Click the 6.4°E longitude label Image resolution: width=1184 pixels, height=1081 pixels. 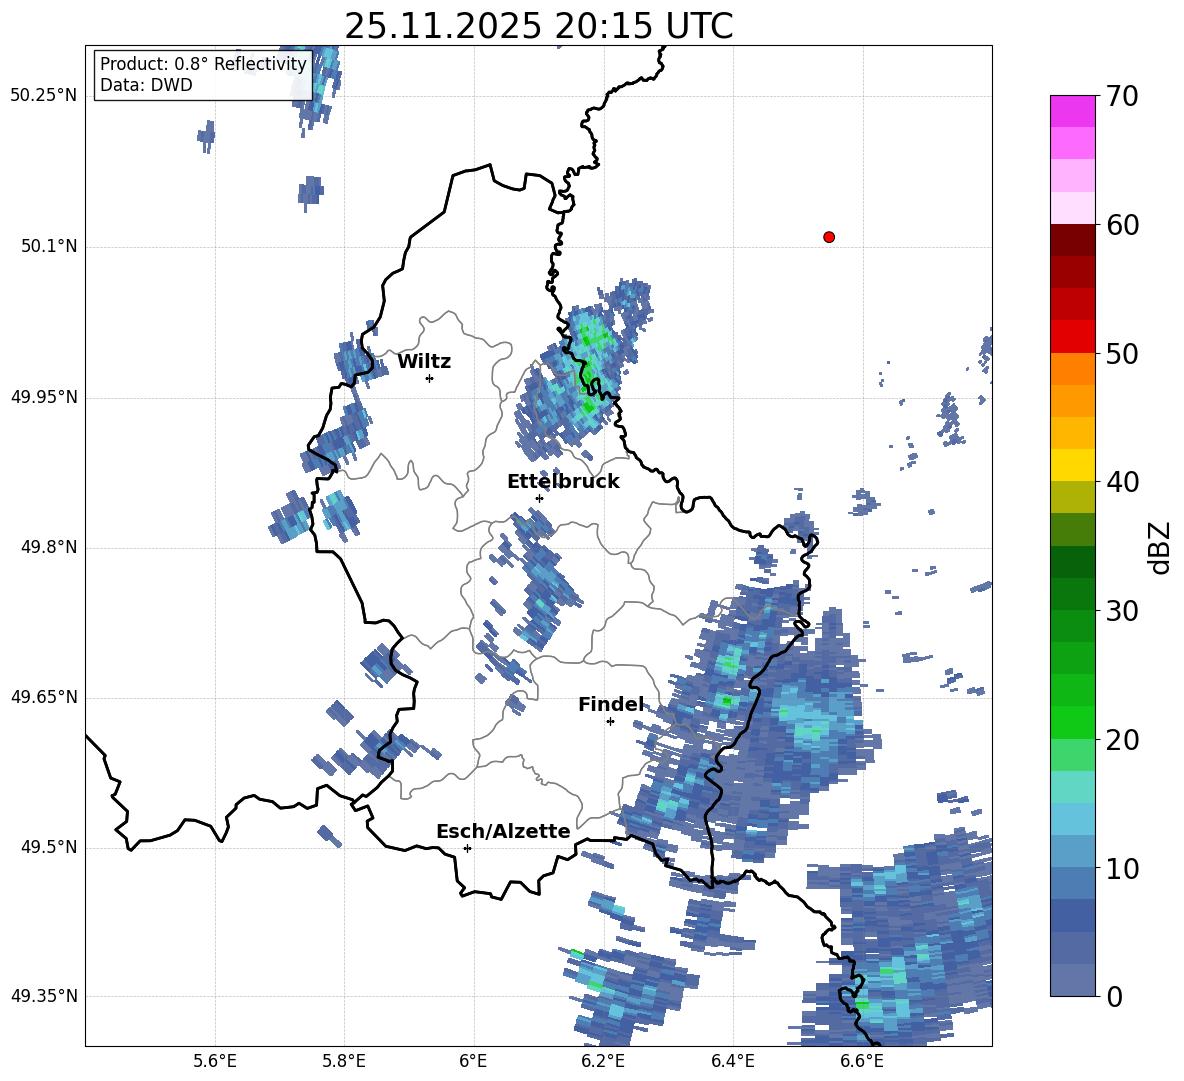click(x=732, y=1061)
